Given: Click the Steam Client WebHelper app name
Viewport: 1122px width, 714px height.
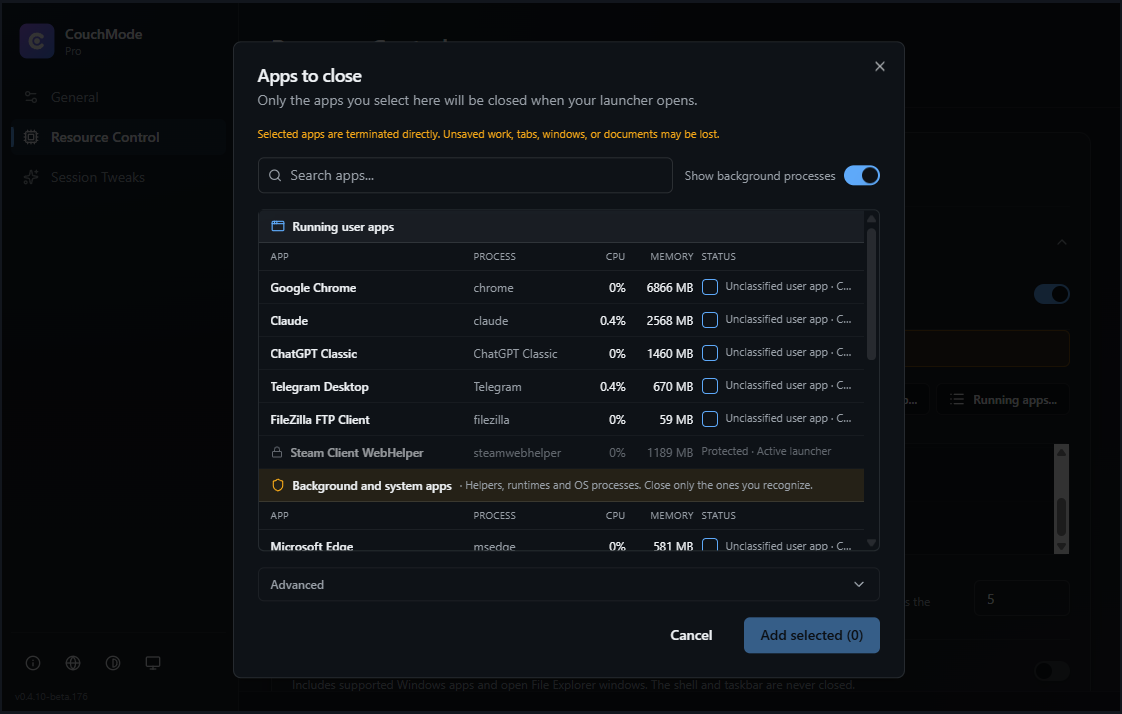Looking at the screenshot, I should 356,452.
